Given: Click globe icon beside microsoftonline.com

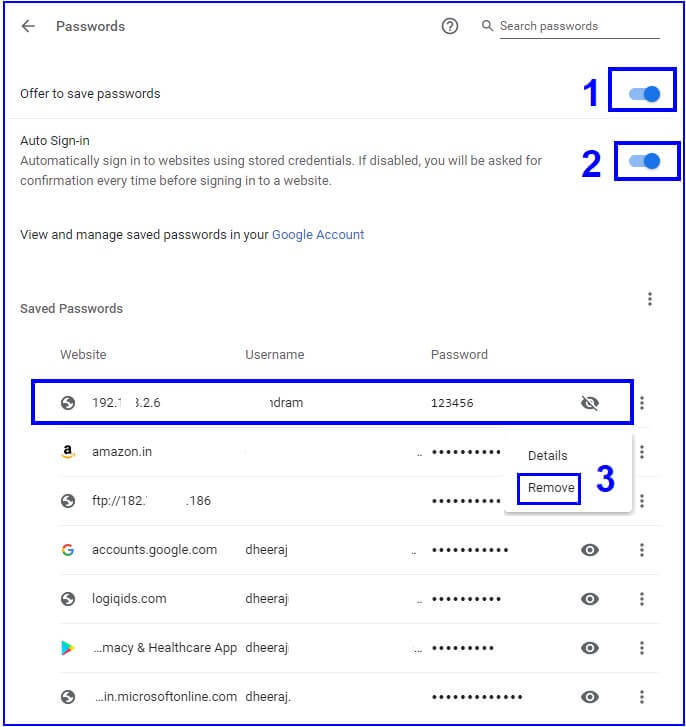Looking at the screenshot, I should pyautogui.click(x=68, y=697).
